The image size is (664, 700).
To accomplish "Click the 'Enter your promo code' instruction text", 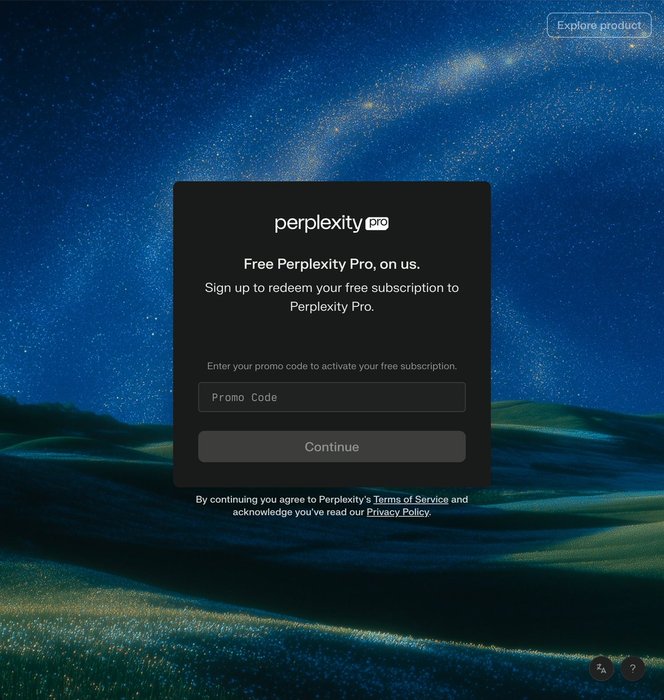I will (x=332, y=366).
